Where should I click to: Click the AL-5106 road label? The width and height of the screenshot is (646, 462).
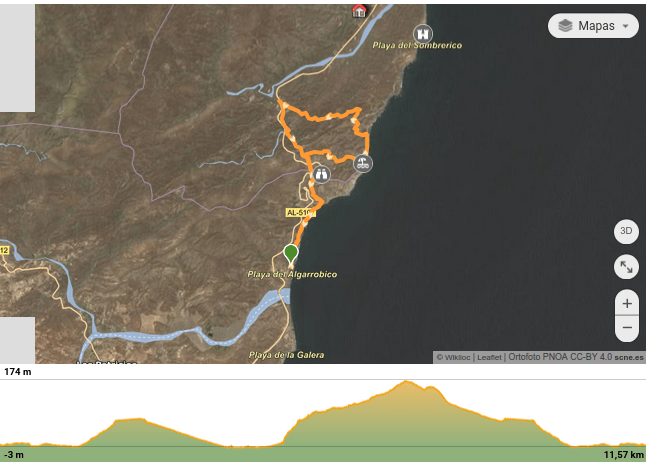(x=300, y=212)
